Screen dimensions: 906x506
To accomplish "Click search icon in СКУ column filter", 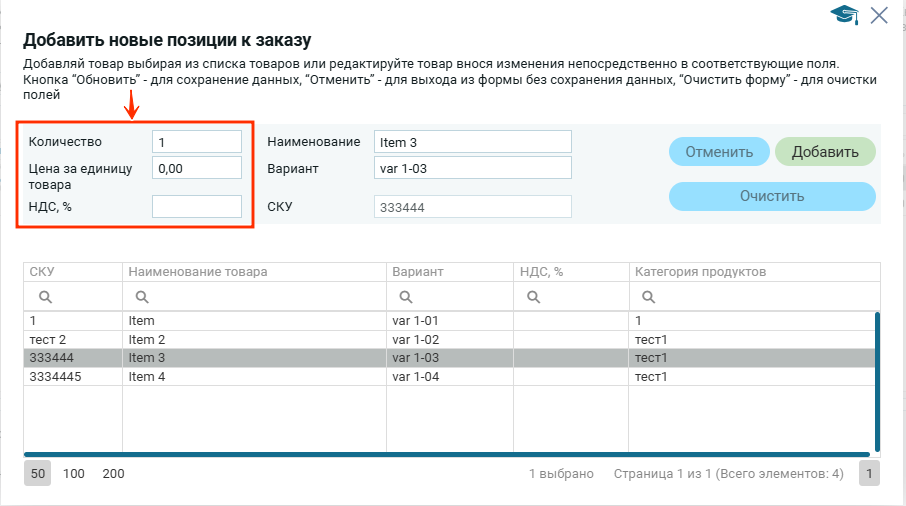I will click(x=44, y=296).
